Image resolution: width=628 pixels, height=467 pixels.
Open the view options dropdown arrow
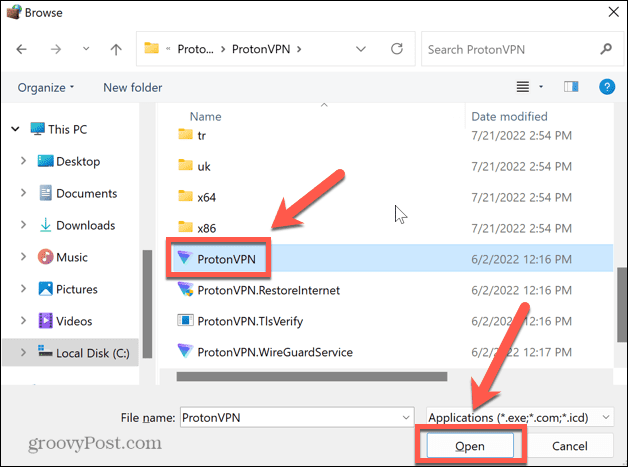pyautogui.click(x=541, y=87)
